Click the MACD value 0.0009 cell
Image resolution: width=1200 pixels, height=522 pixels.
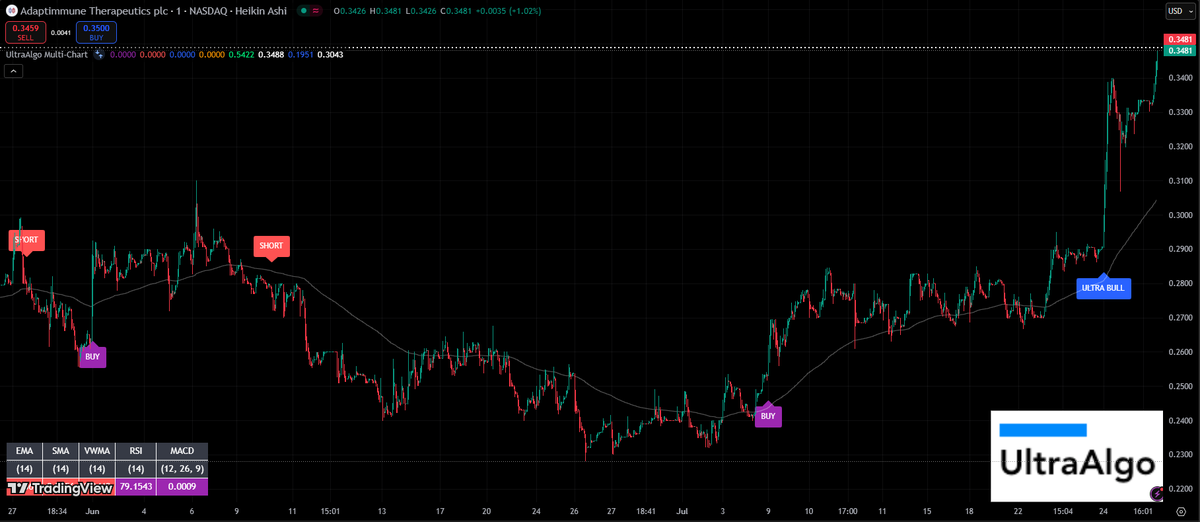pos(182,486)
